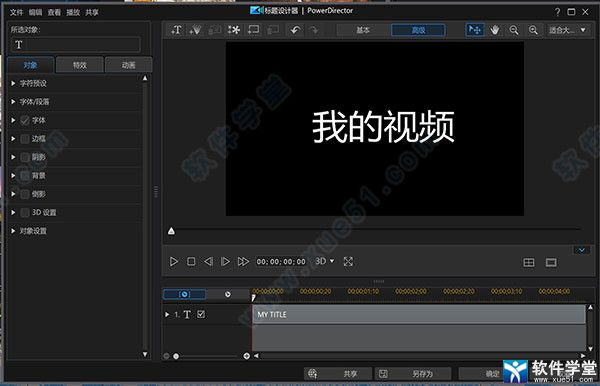This screenshot has height=386, width=600.
Task: Switch to the 对象 tab
Action: click(x=31, y=65)
